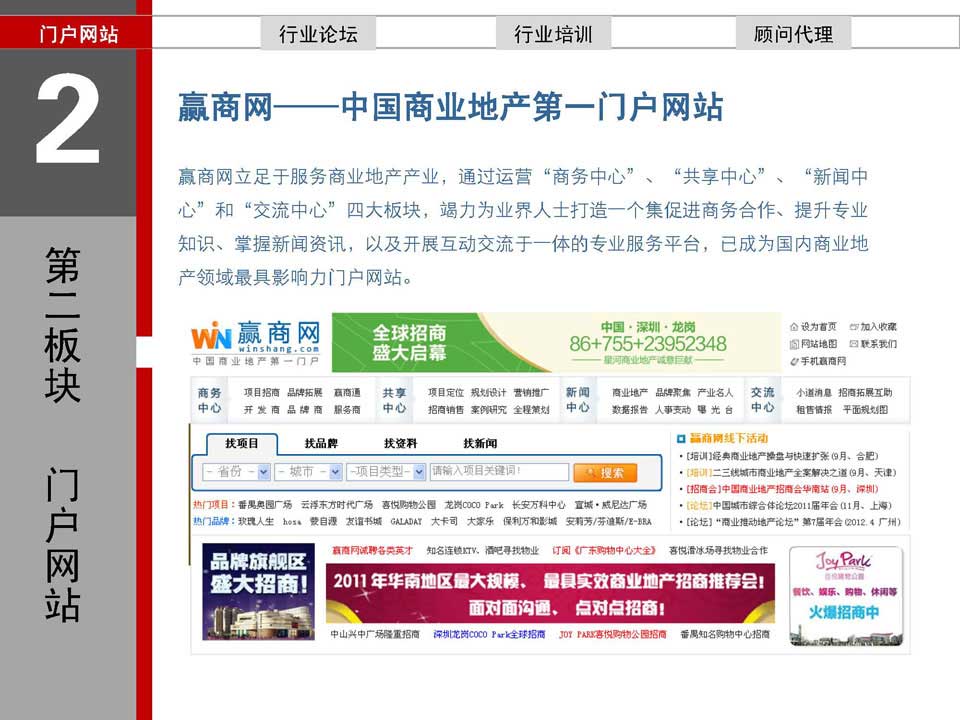Click the 设为首页 home icon
The height and width of the screenshot is (720, 960).
[x=794, y=327]
